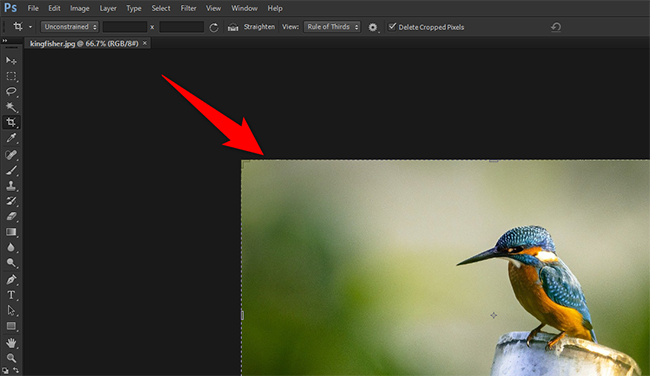This screenshot has width=650, height=376.
Task: Swap foreground and background colors
Action: 16,370
